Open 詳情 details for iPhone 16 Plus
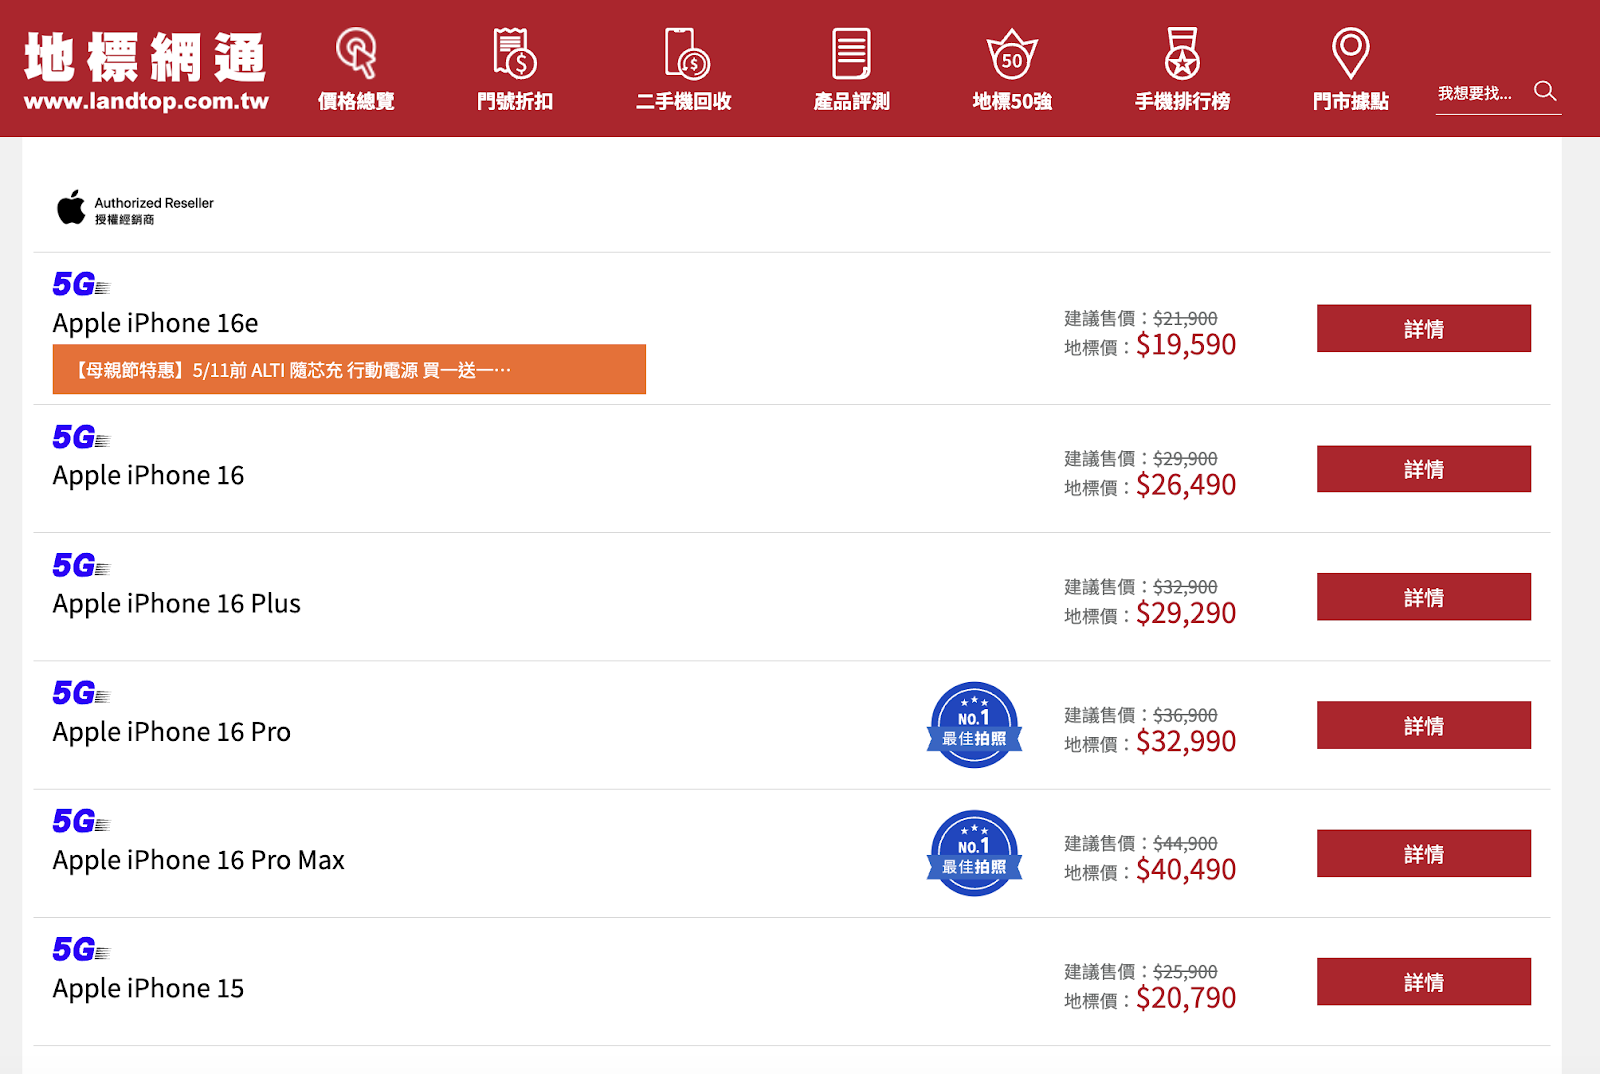Image resolution: width=1600 pixels, height=1074 pixels. (x=1423, y=597)
